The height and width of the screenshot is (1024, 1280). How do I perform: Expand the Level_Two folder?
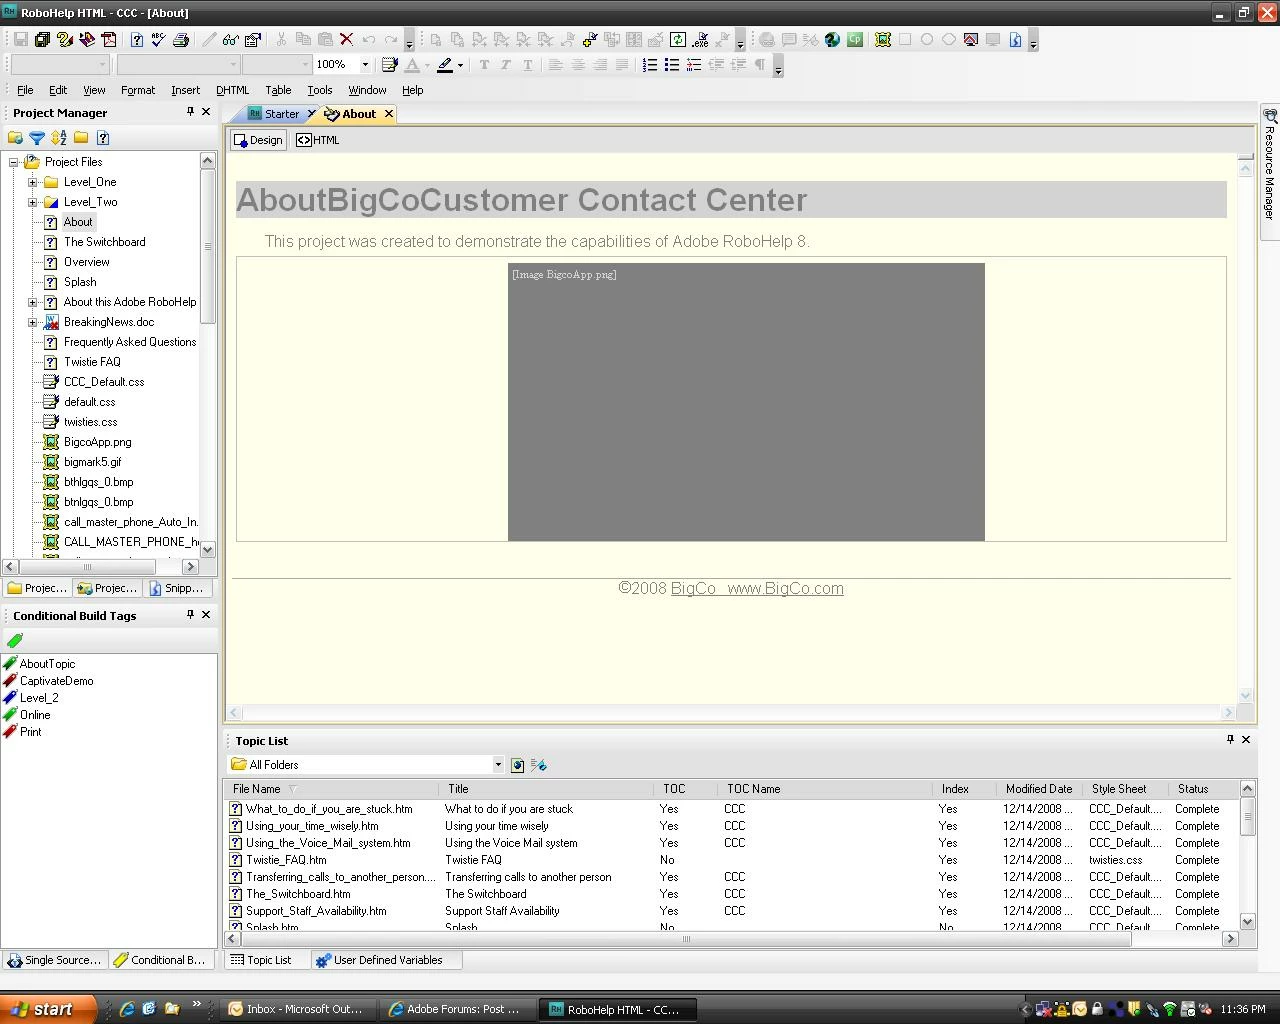tap(32, 202)
